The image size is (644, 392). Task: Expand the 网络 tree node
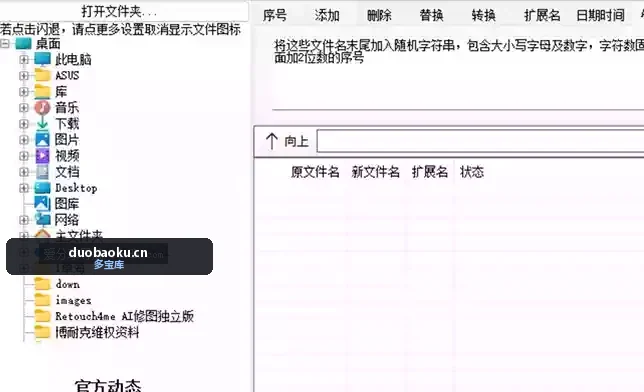[24, 220]
